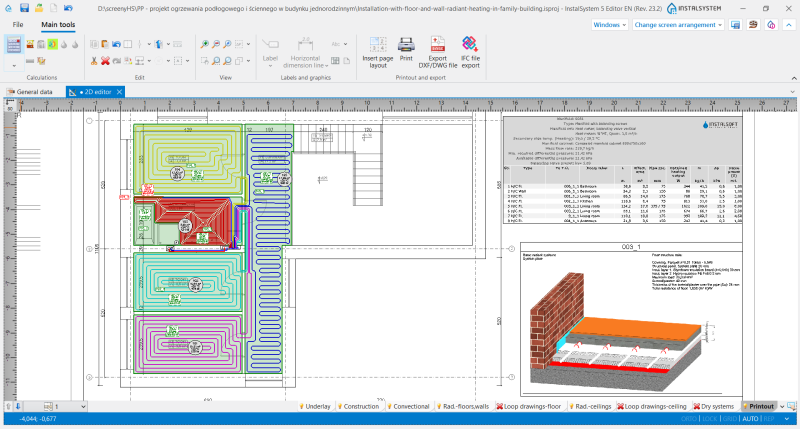Viewport: 800px width, 429px height.
Task: Click the scissors Cut icon
Action: click(94, 61)
